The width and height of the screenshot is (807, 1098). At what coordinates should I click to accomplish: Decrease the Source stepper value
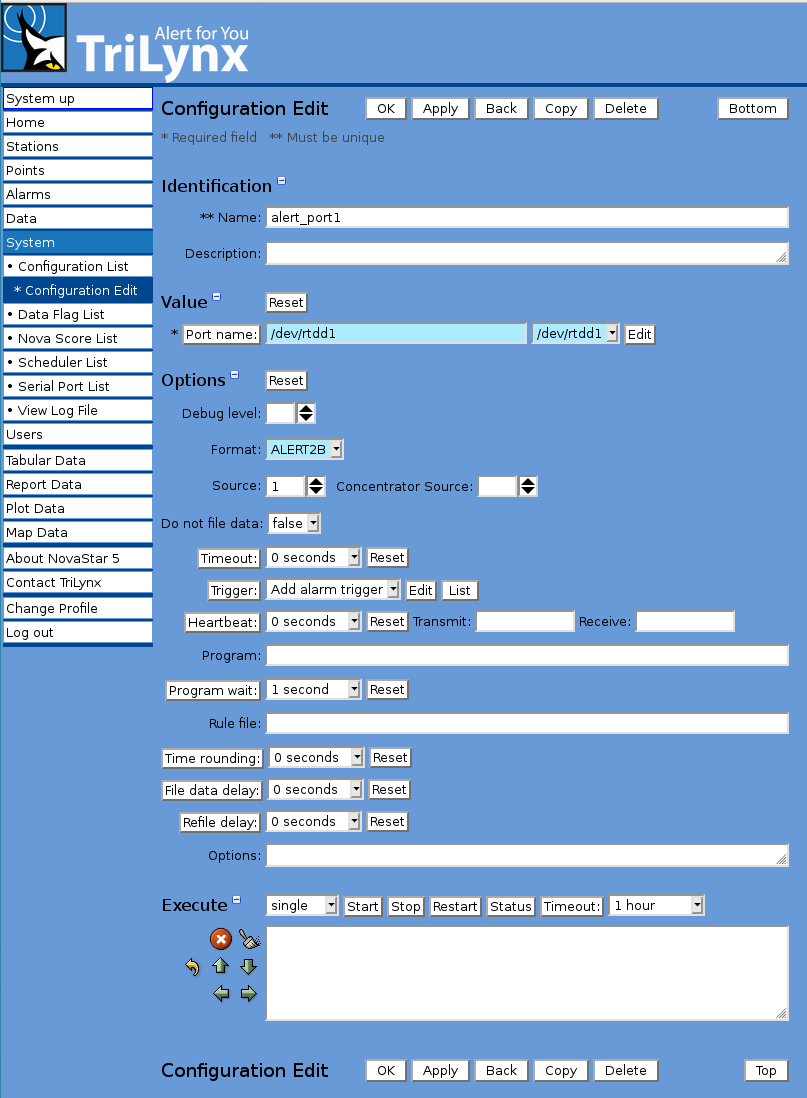pyautogui.click(x=316, y=490)
